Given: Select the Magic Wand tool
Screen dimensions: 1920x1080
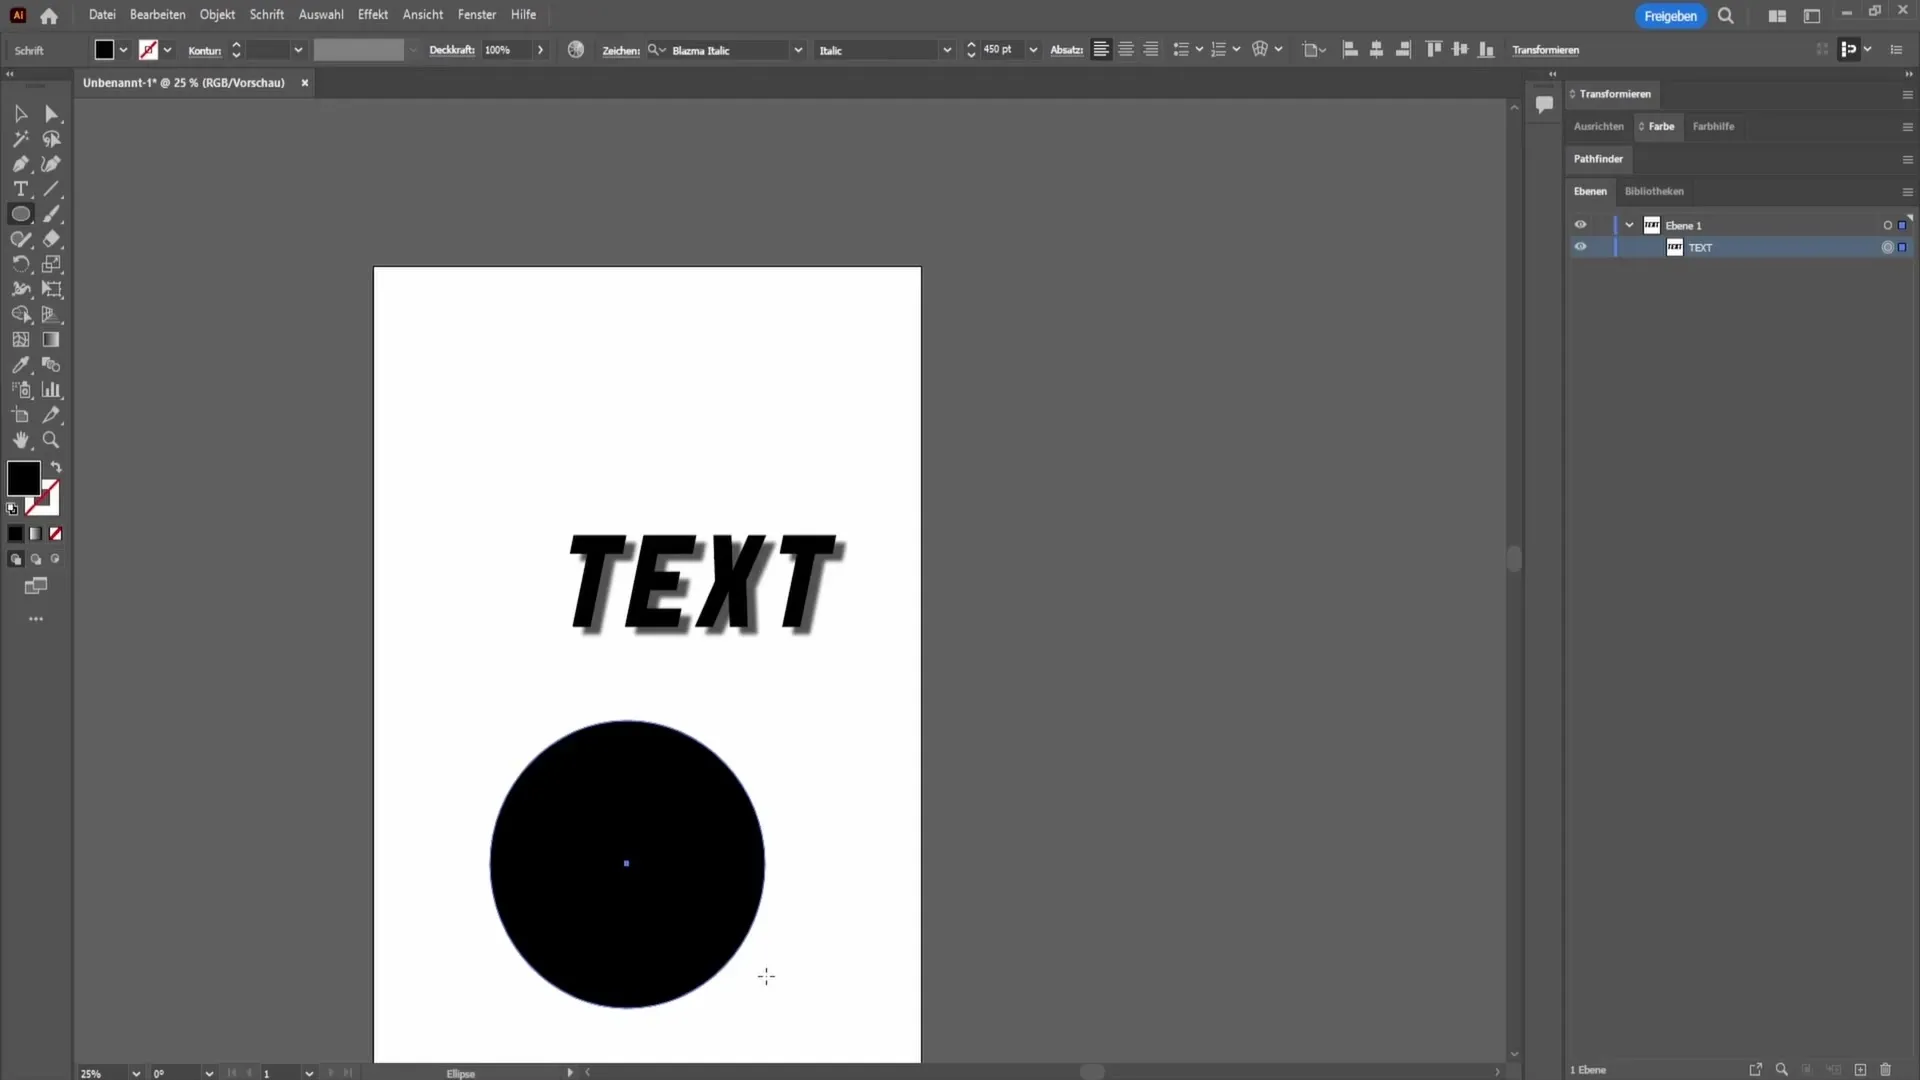Looking at the screenshot, I should click(x=20, y=139).
